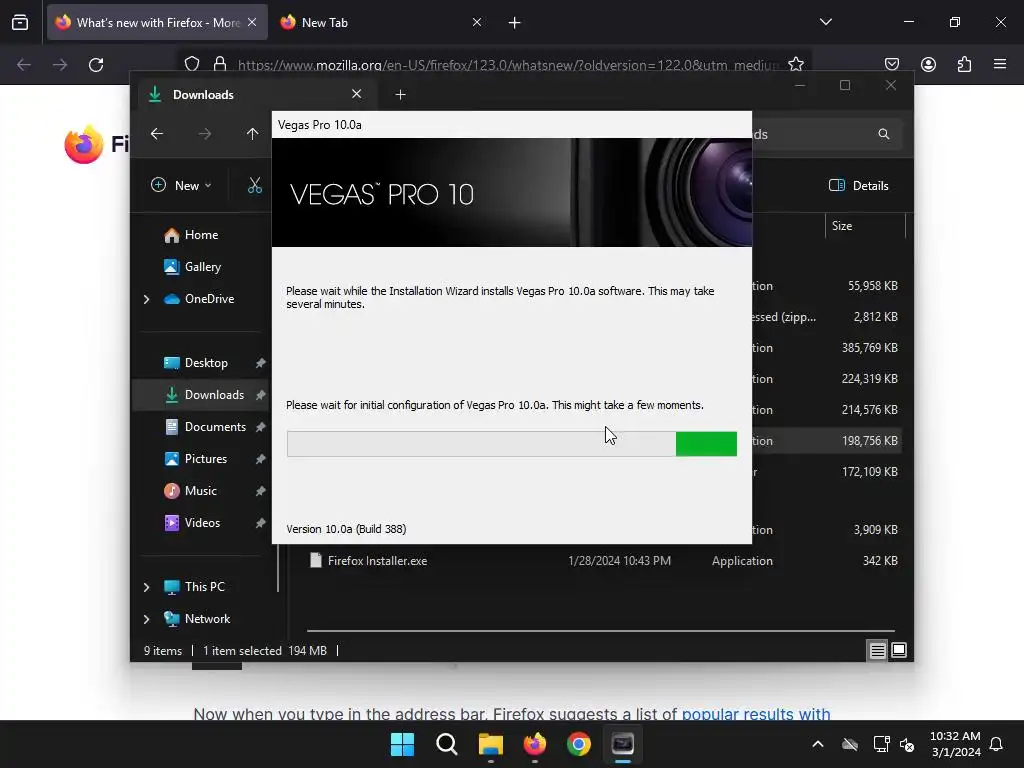Screen dimensions: 1024x768
Task: Close the Downloads tab in File Explorer
Action: pos(357,94)
